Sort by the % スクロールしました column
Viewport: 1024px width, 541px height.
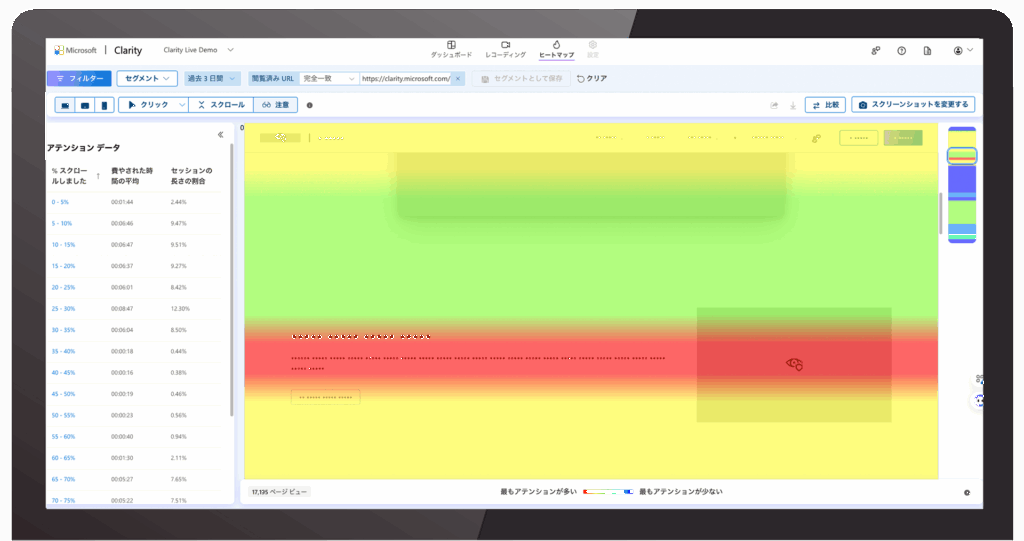pyautogui.click(x=75, y=176)
